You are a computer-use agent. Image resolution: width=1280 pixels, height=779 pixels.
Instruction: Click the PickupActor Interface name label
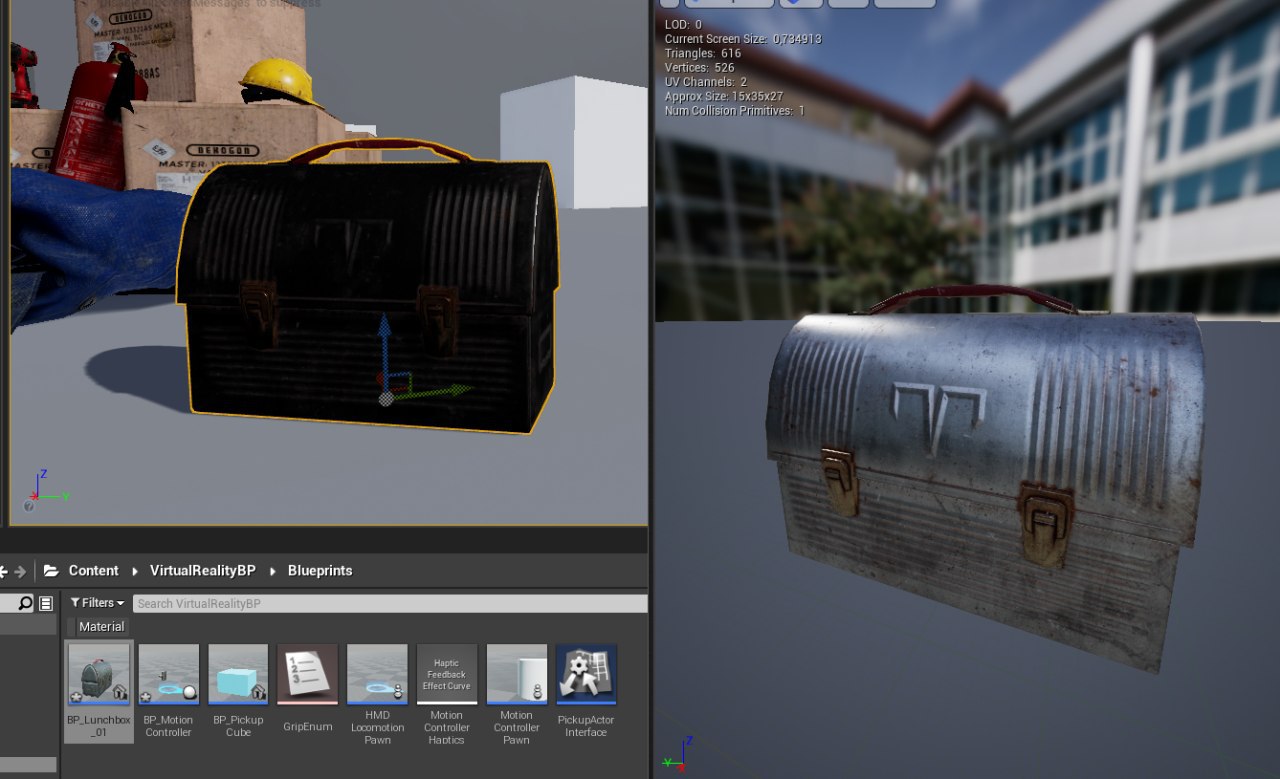[x=586, y=726]
